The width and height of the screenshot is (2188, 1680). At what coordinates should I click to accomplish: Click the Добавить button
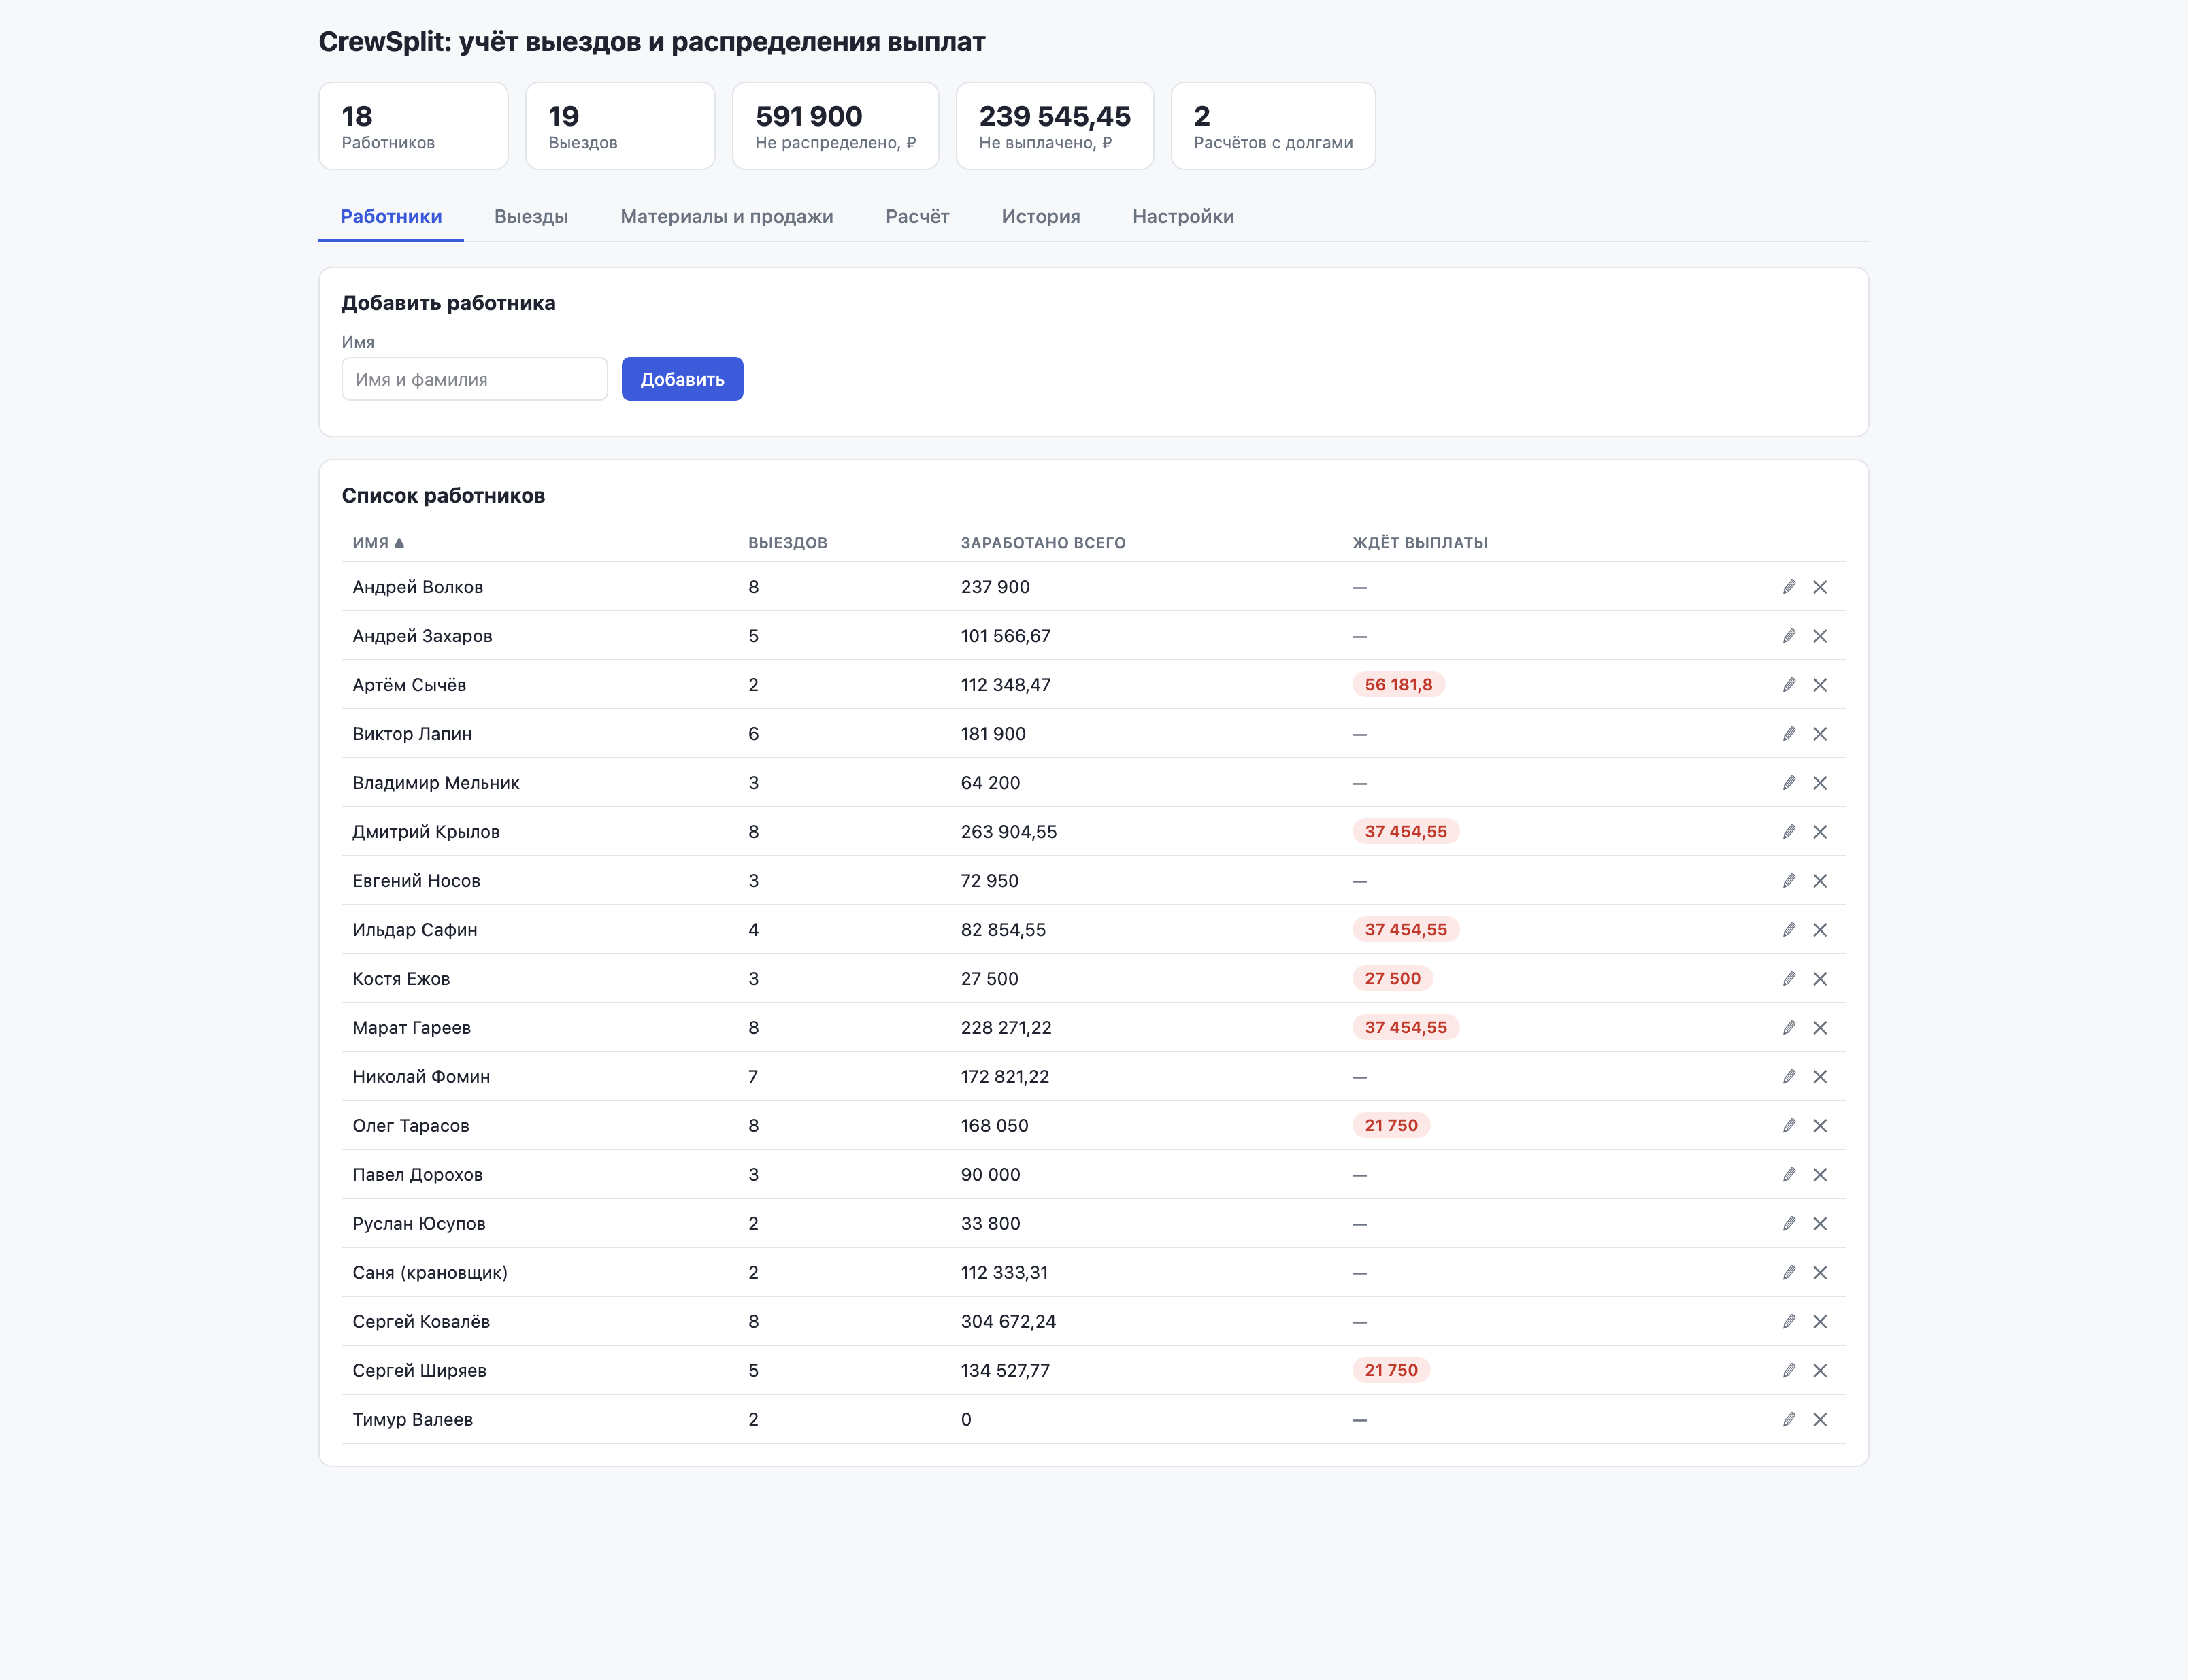coord(682,379)
